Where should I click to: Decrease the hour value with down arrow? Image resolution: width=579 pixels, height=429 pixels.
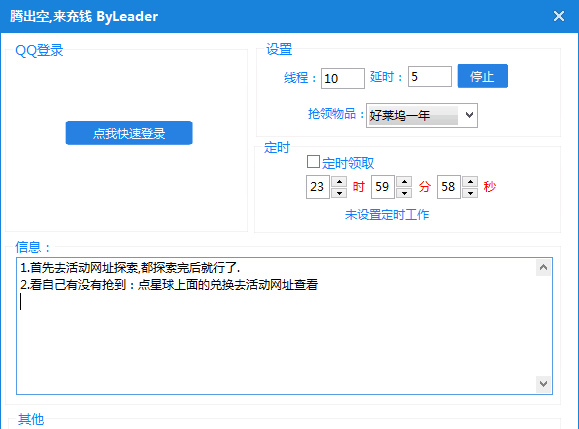click(x=339, y=193)
